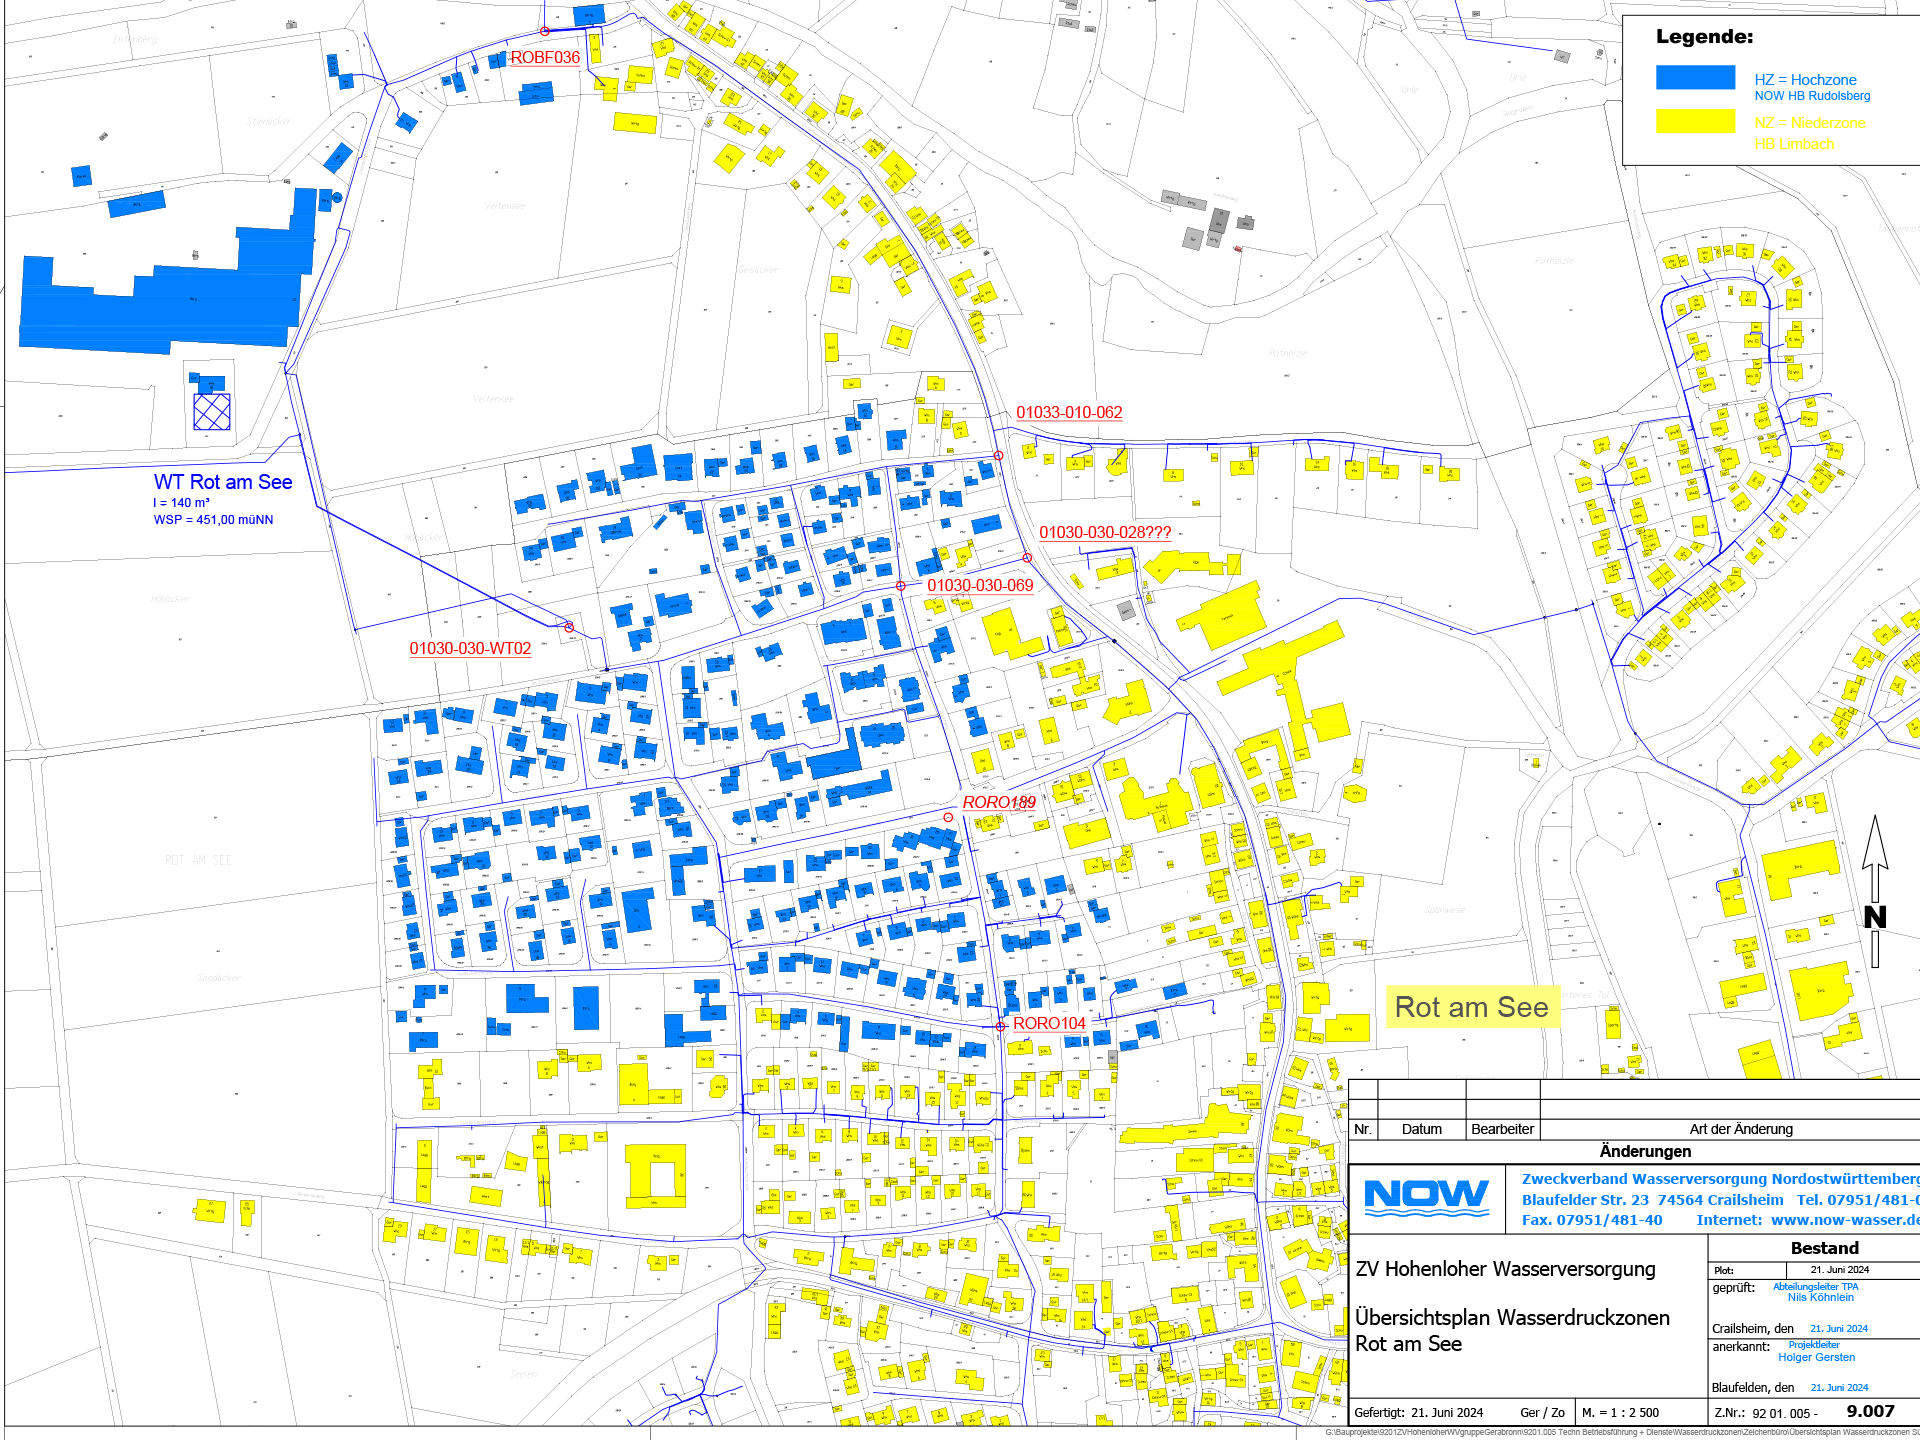Click the red circle marker by 01030-030-WT02
The height and width of the screenshot is (1440, 1920).
569,627
